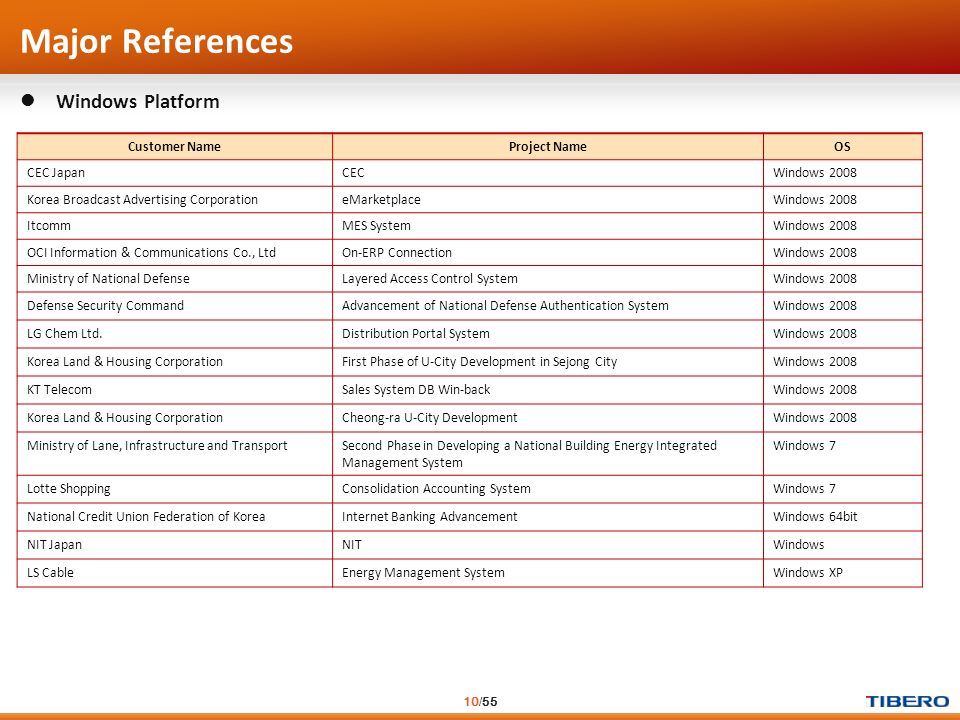This screenshot has height=720, width=960.
Task: Select the 'NIT Japan' customer cell
Action: click(x=174, y=545)
